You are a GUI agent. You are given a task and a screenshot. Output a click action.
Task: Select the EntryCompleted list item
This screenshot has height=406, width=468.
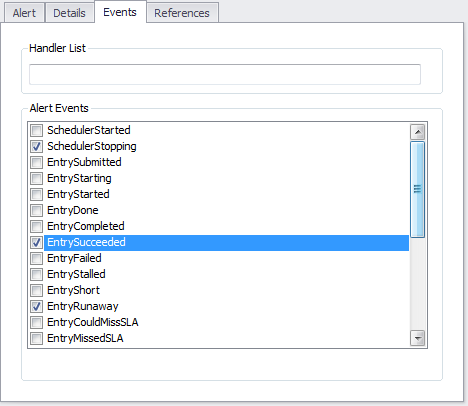[x=226, y=226]
